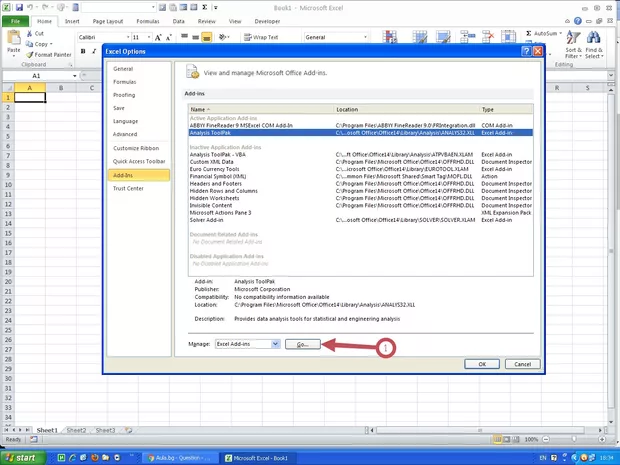
Task: Open the General number format dropdown
Action: [x=367, y=36]
